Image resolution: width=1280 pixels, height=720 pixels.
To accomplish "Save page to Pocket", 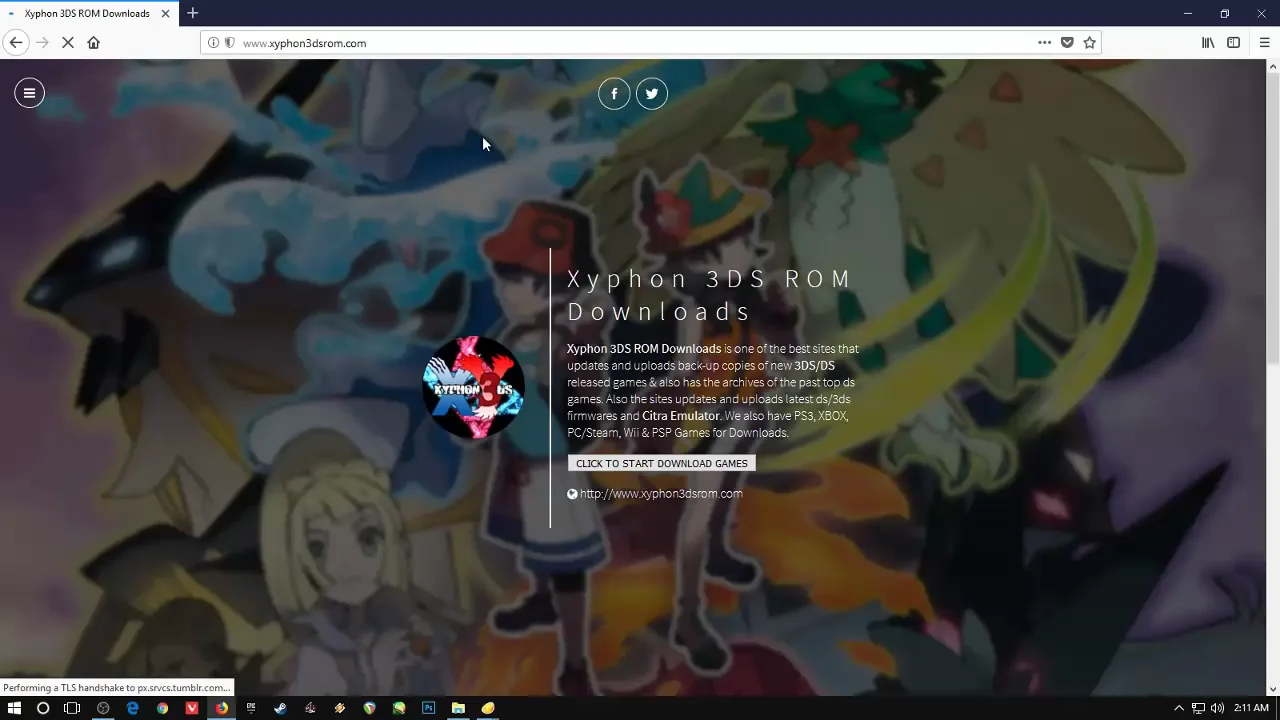I will pos(1067,43).
